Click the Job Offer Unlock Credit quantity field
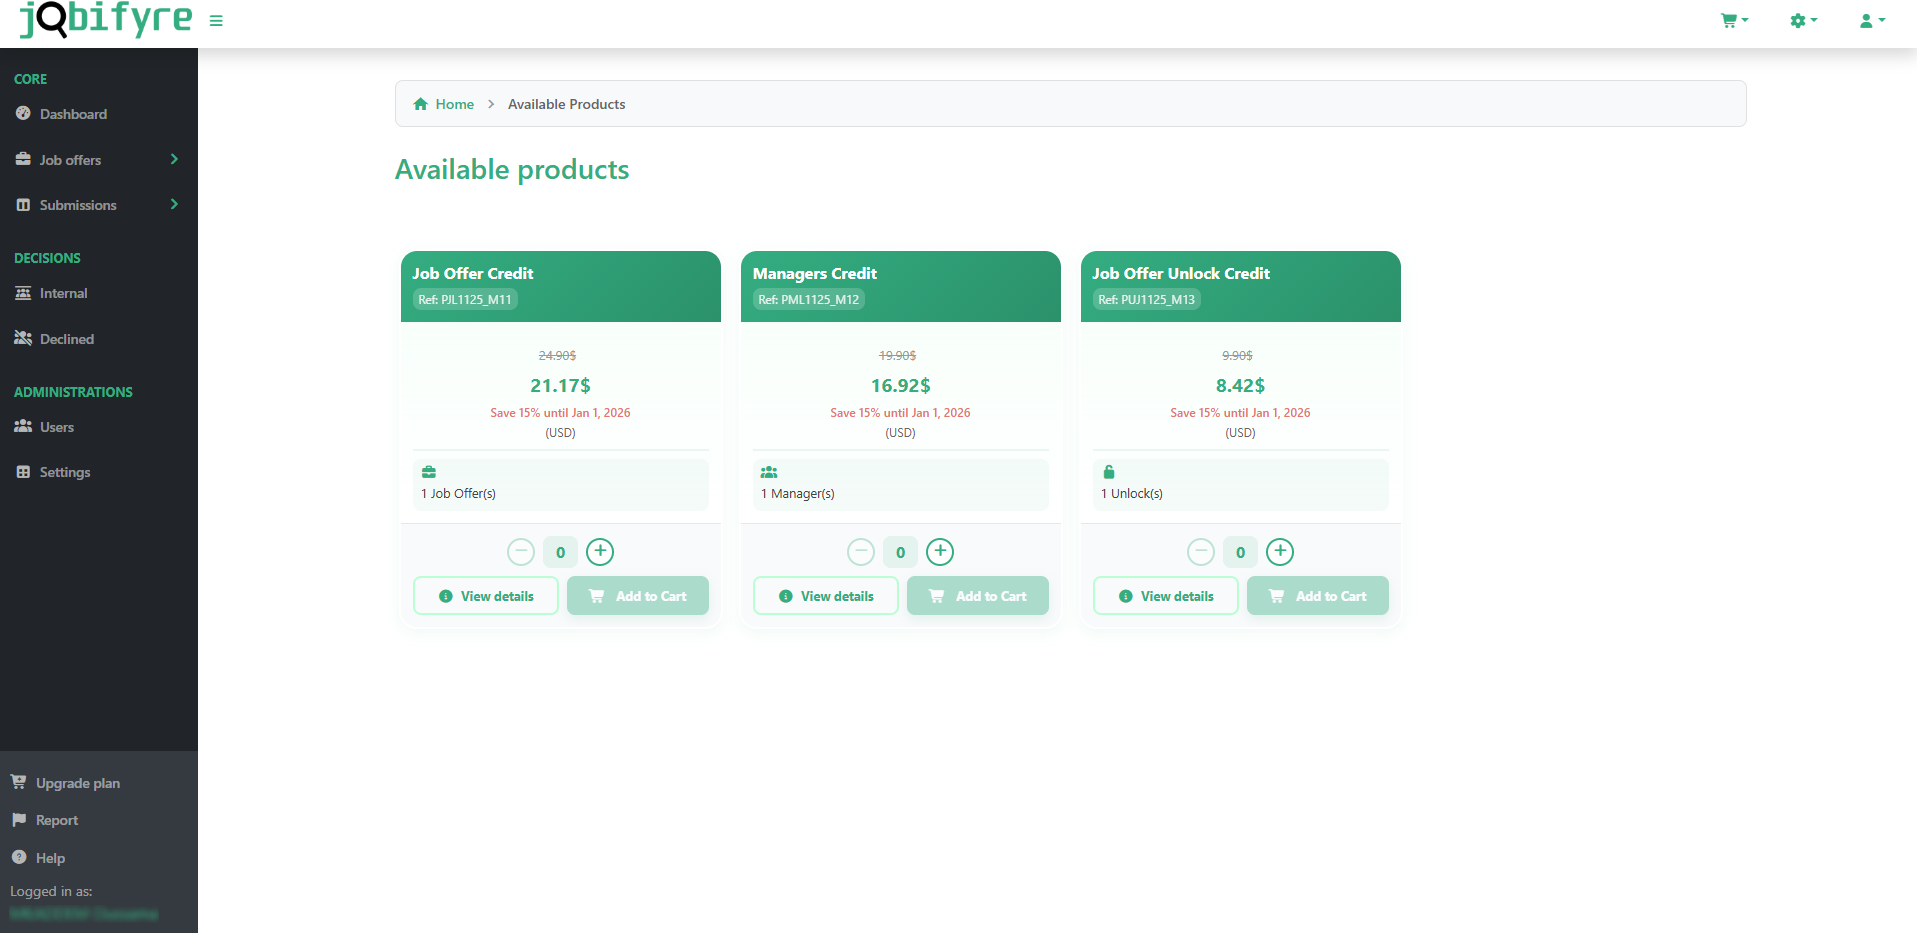1917x933 pixels. [1239, 551]
